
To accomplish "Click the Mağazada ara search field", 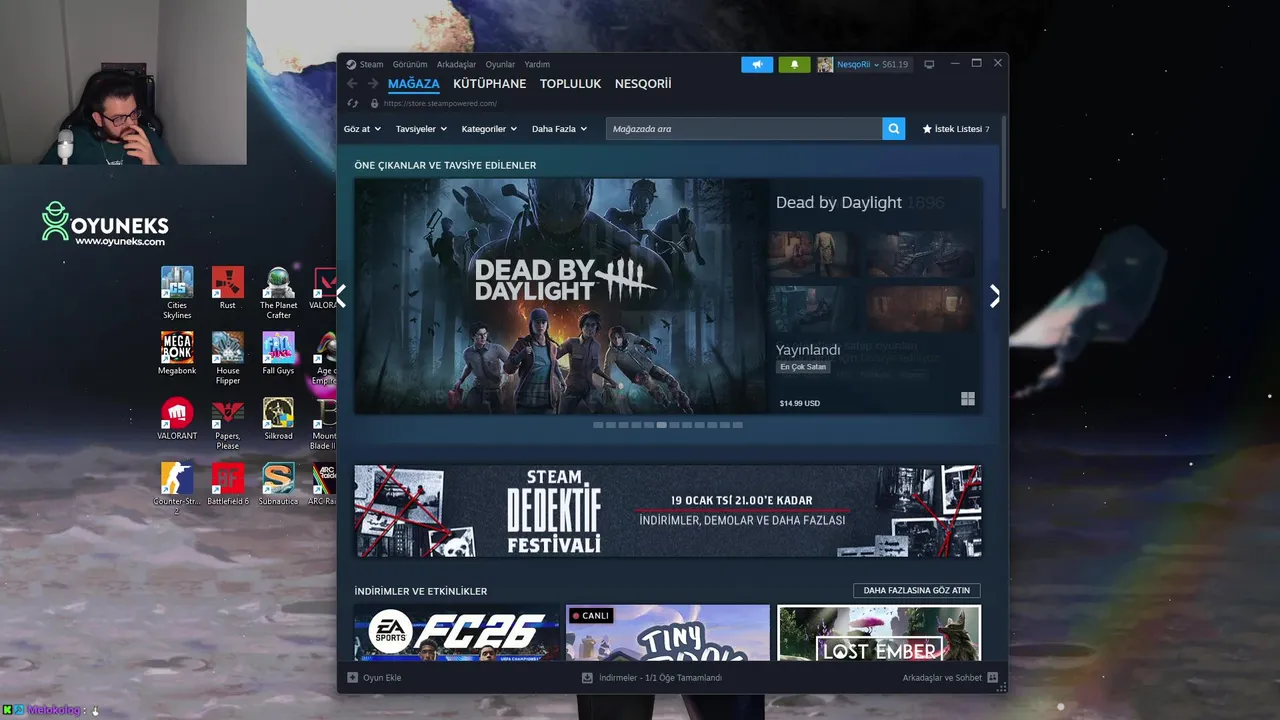I will pyautogui.click(x=744, y=129).
